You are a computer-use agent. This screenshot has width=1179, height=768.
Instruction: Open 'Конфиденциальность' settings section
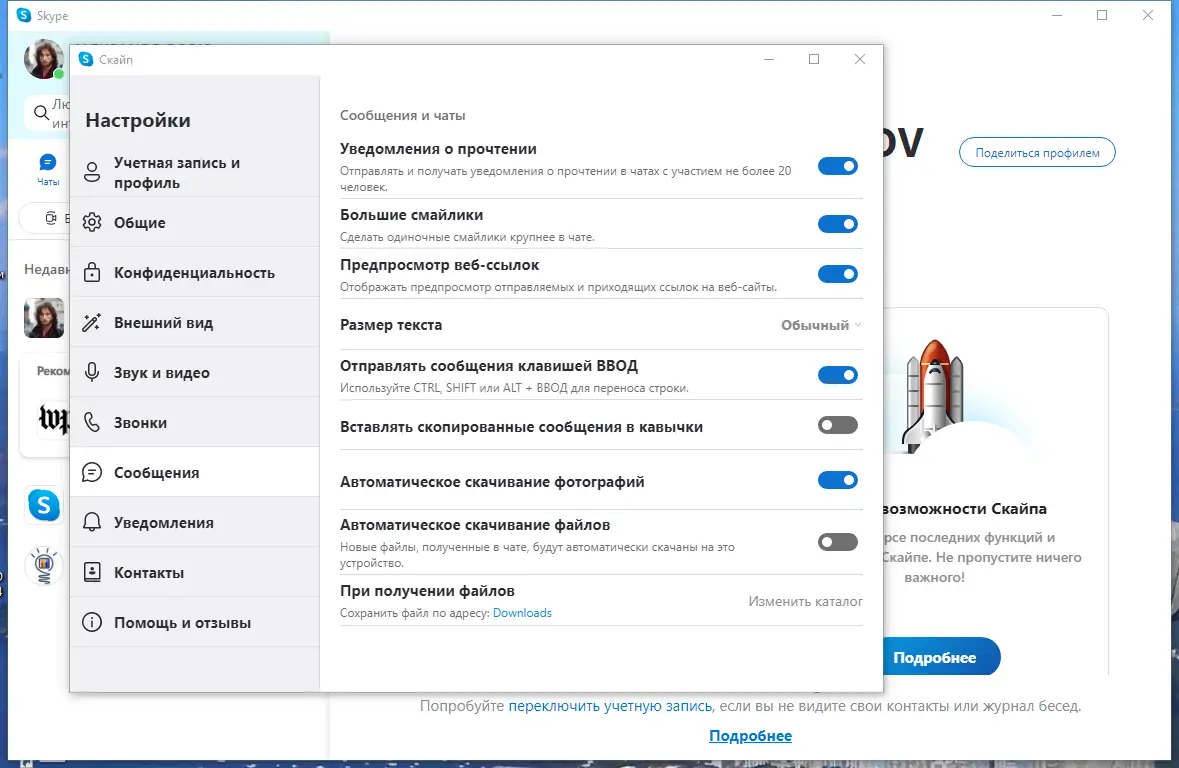coord(195,272)
